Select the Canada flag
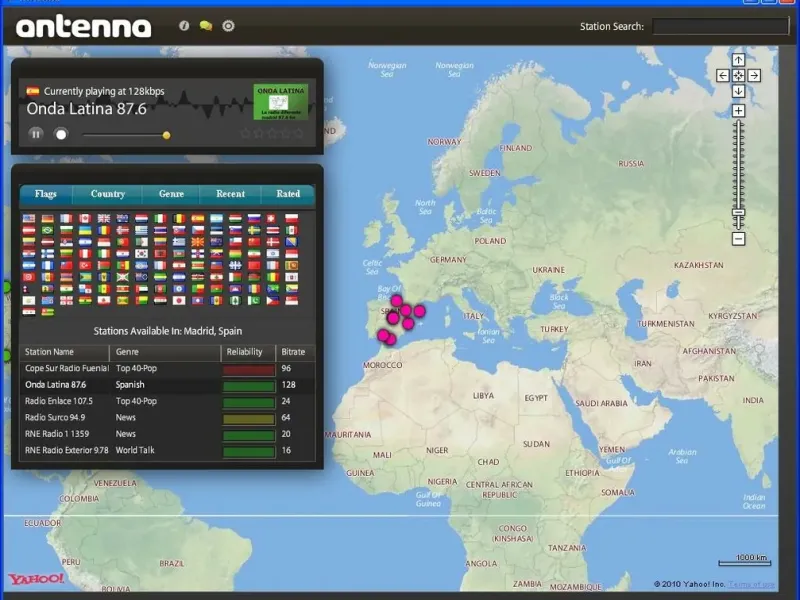This screenshot has height=600, width=800. click(x=85, y=218)
